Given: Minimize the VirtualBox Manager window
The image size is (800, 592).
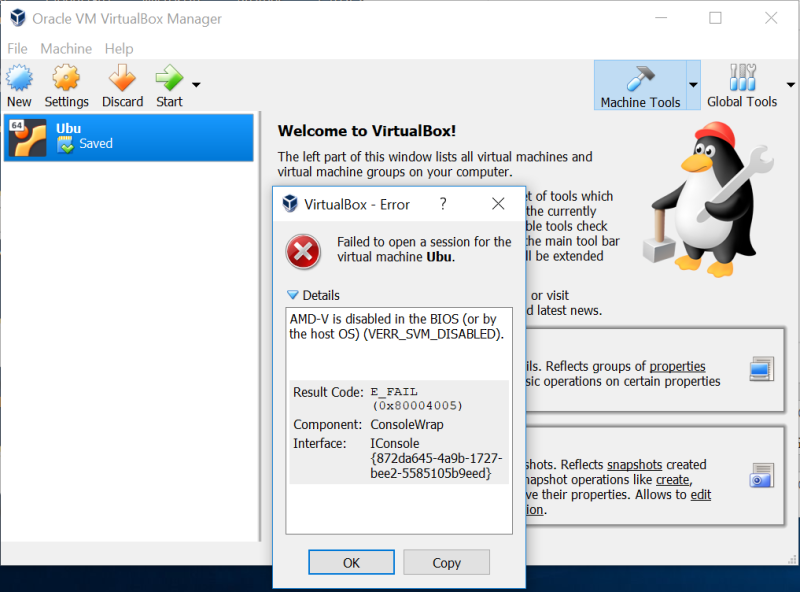Looking at the screenshot, I should click(661, 18).
